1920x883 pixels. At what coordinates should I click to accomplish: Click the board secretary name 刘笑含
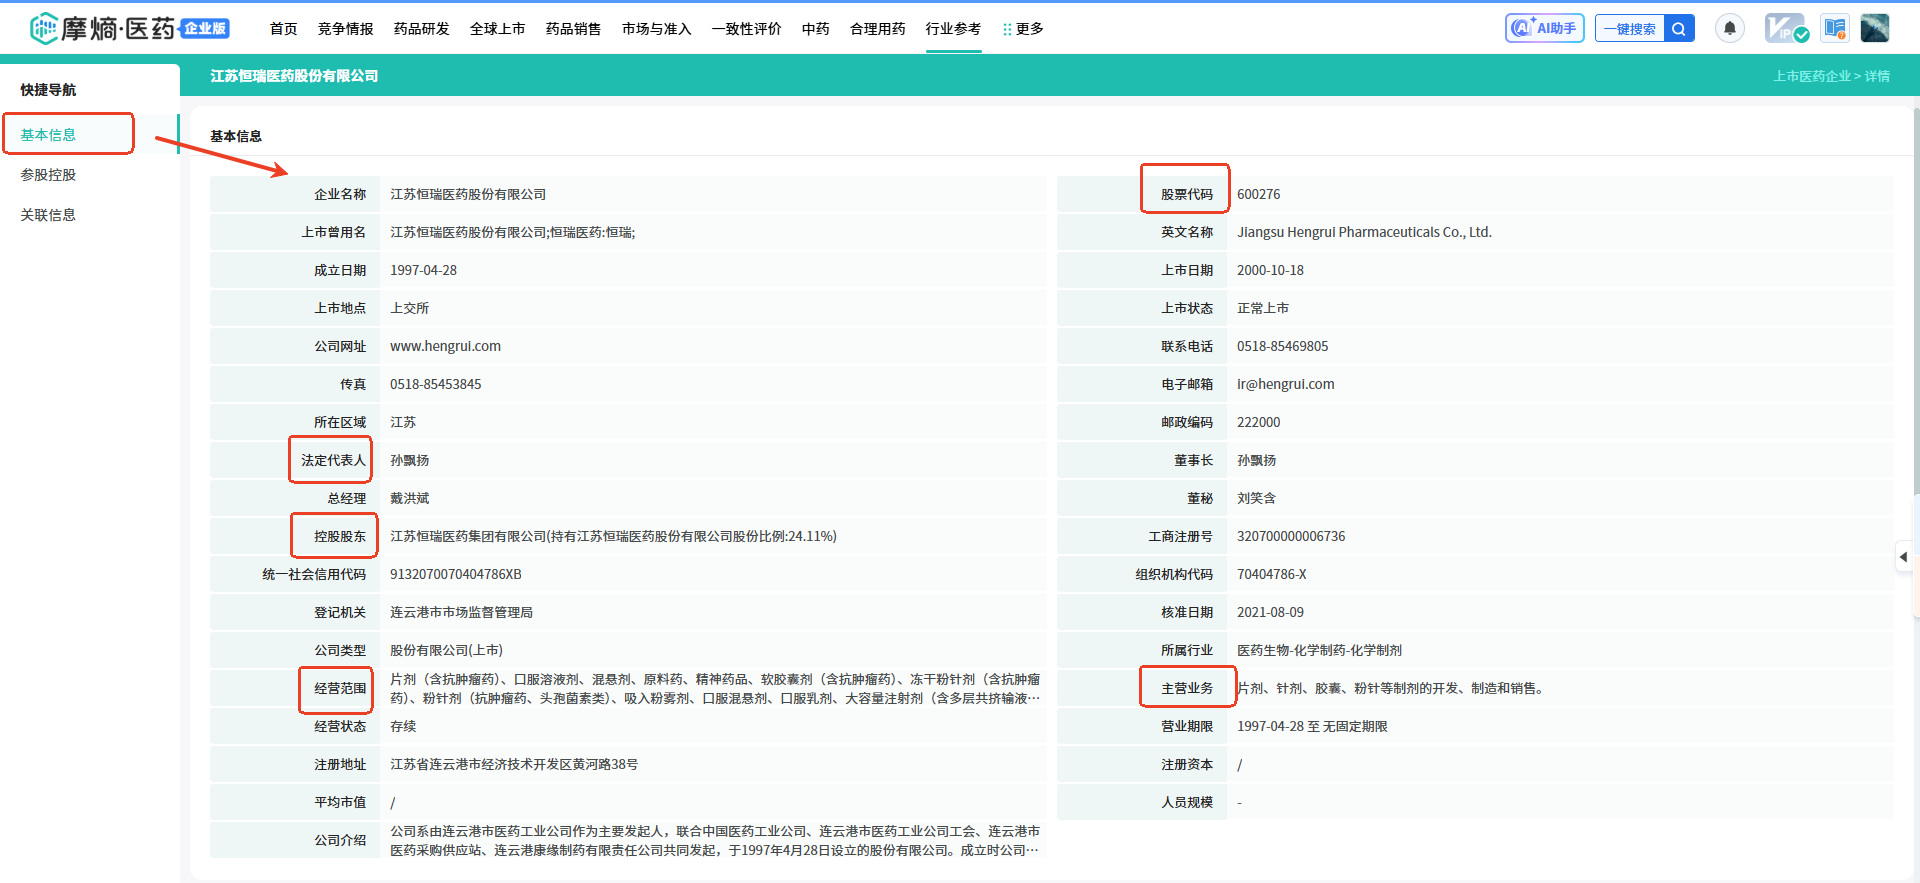(x=1256, y=498)
